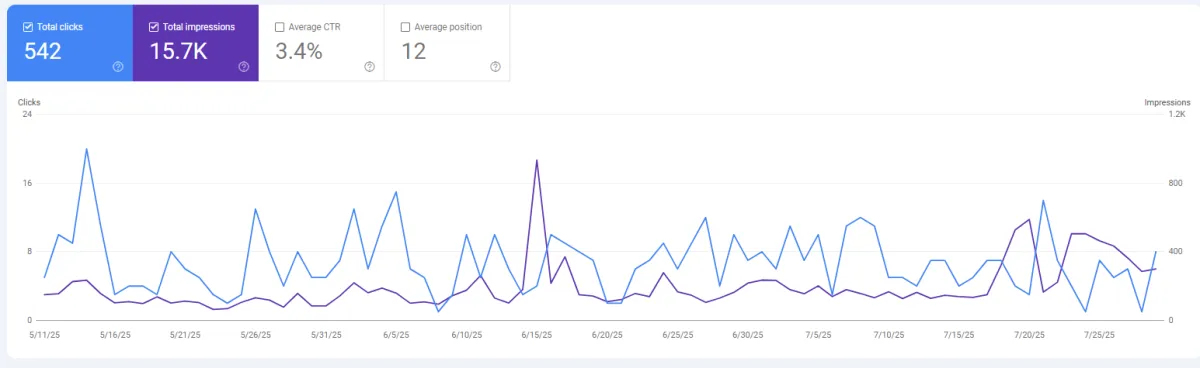Enable the Average position checkbox
1200x368 pixels.
click(405, 27)
